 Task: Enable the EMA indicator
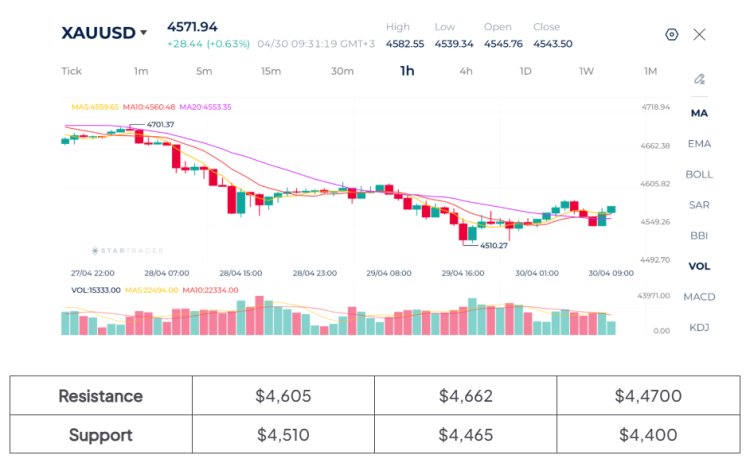[x=699, y=144]
